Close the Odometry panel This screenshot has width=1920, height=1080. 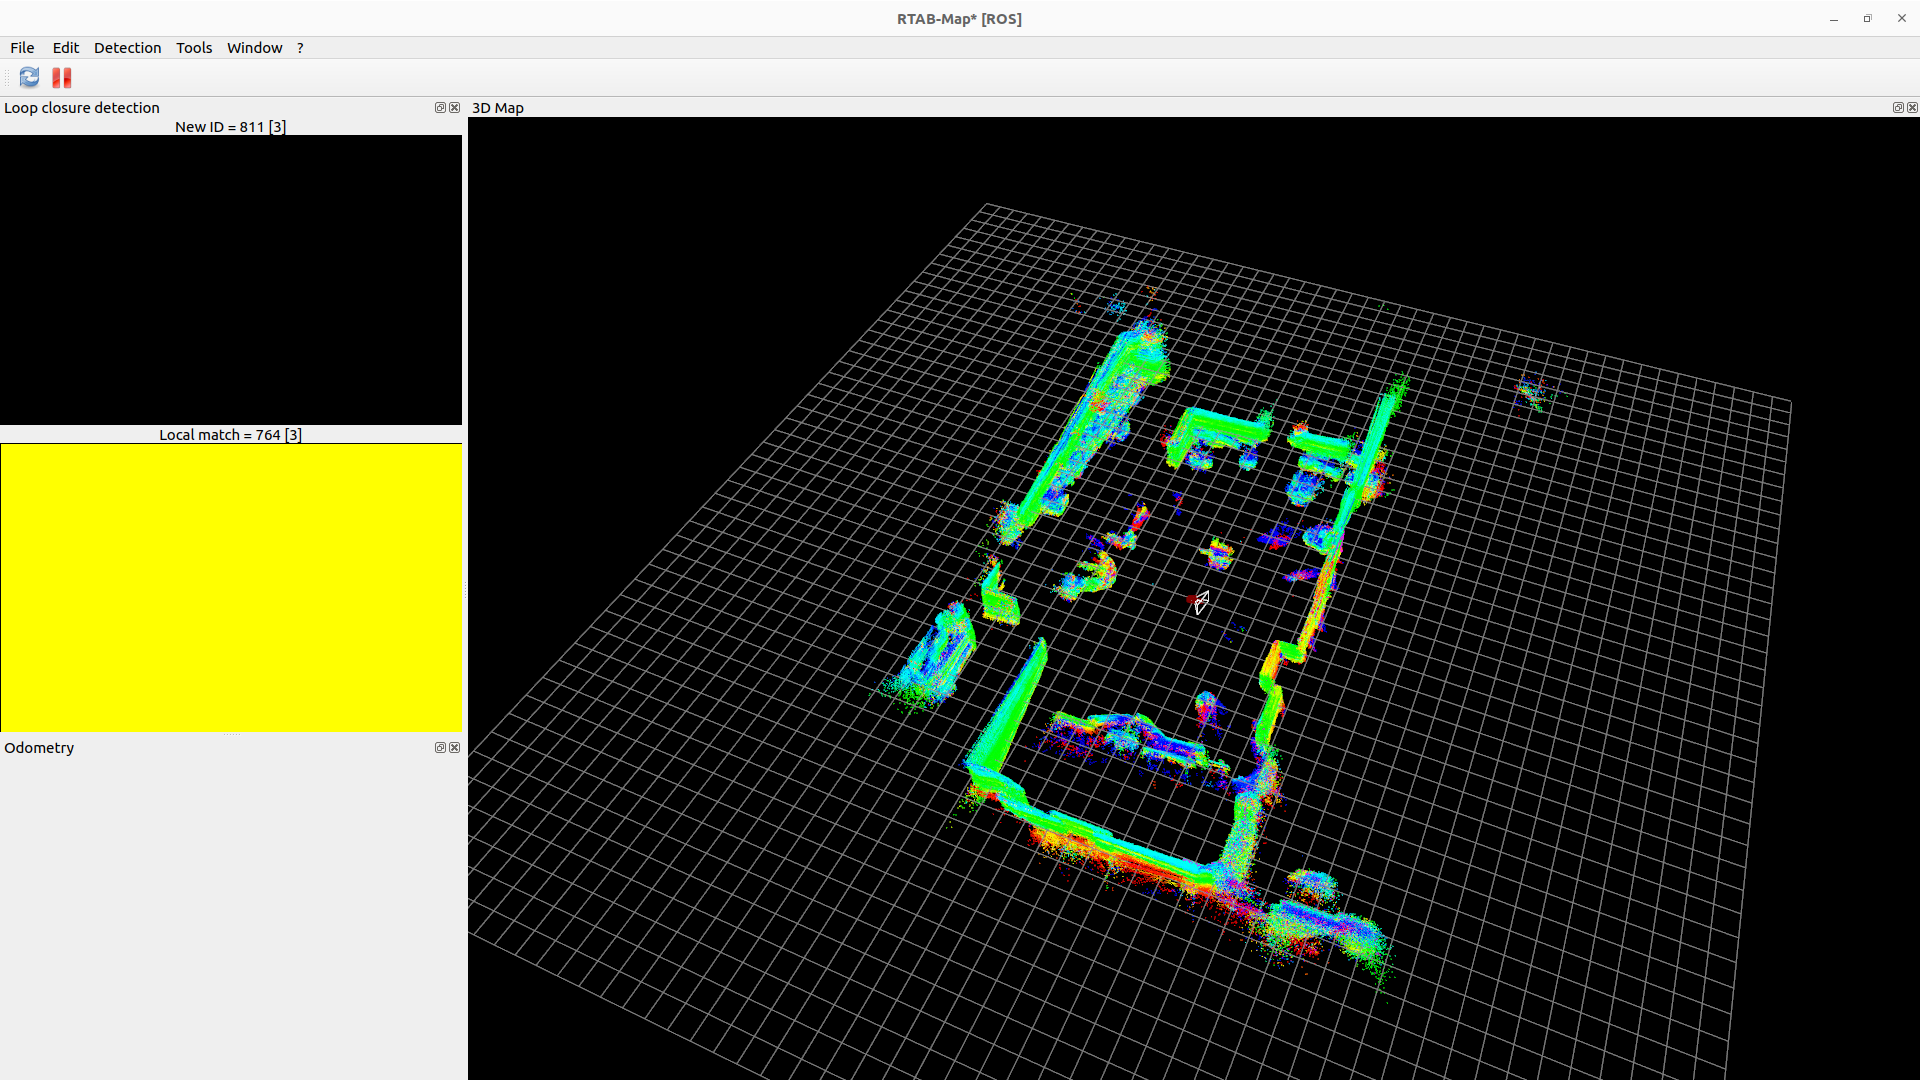pyautogui.click(x=455, y=747)
